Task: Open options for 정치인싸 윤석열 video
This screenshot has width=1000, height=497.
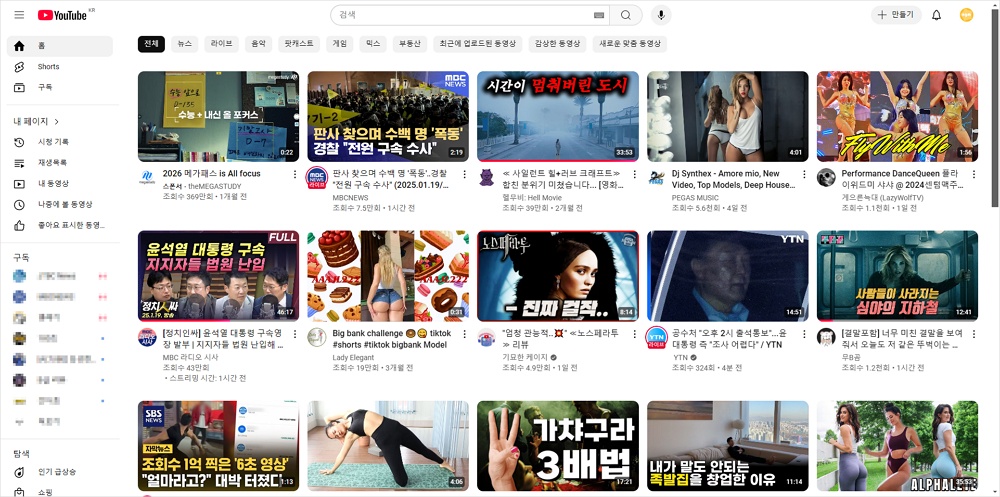Action: 295,334
